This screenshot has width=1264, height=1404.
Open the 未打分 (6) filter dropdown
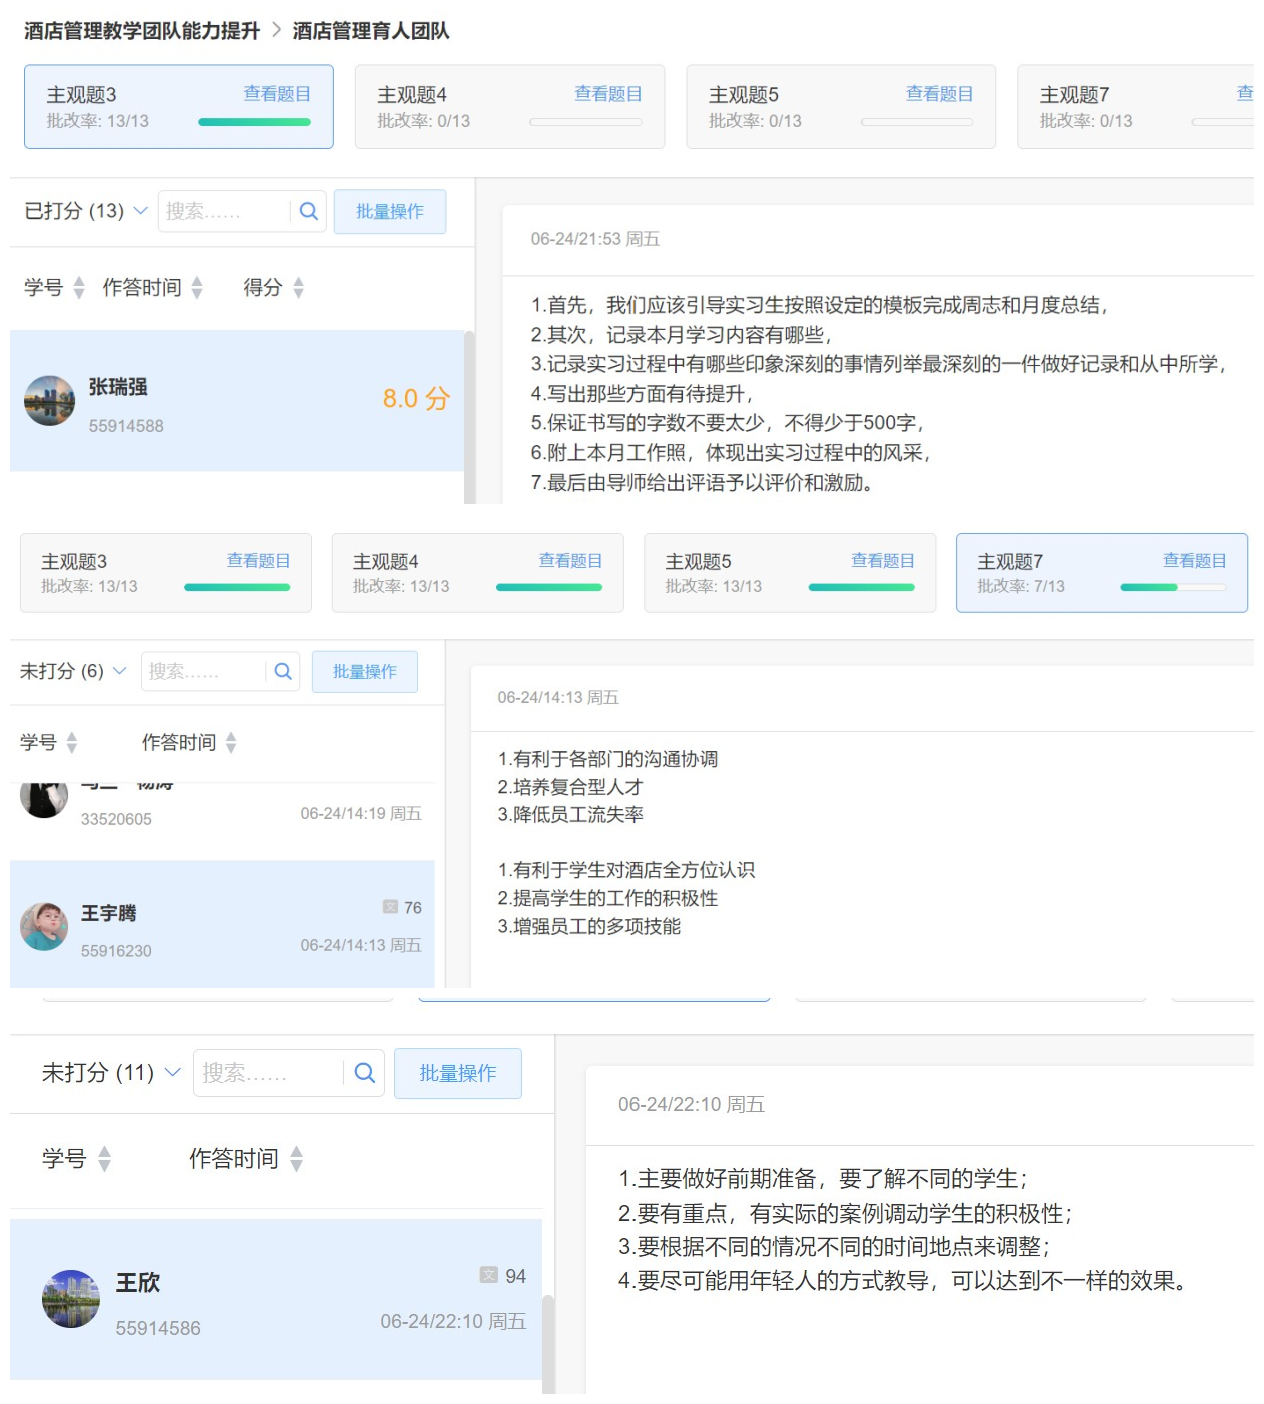120,671
